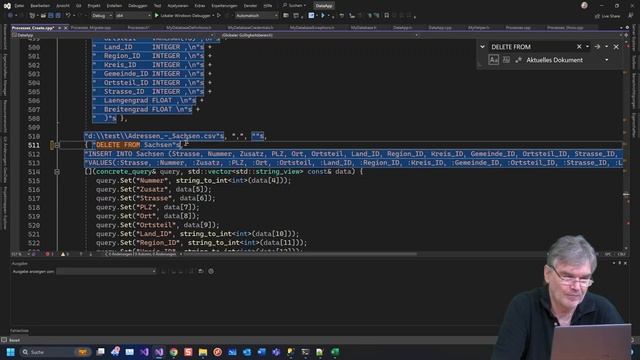Click the bookmark toolbar icon
Image resolution: width=640 pixels, height=360 pixels.
[x=387, y=16]
